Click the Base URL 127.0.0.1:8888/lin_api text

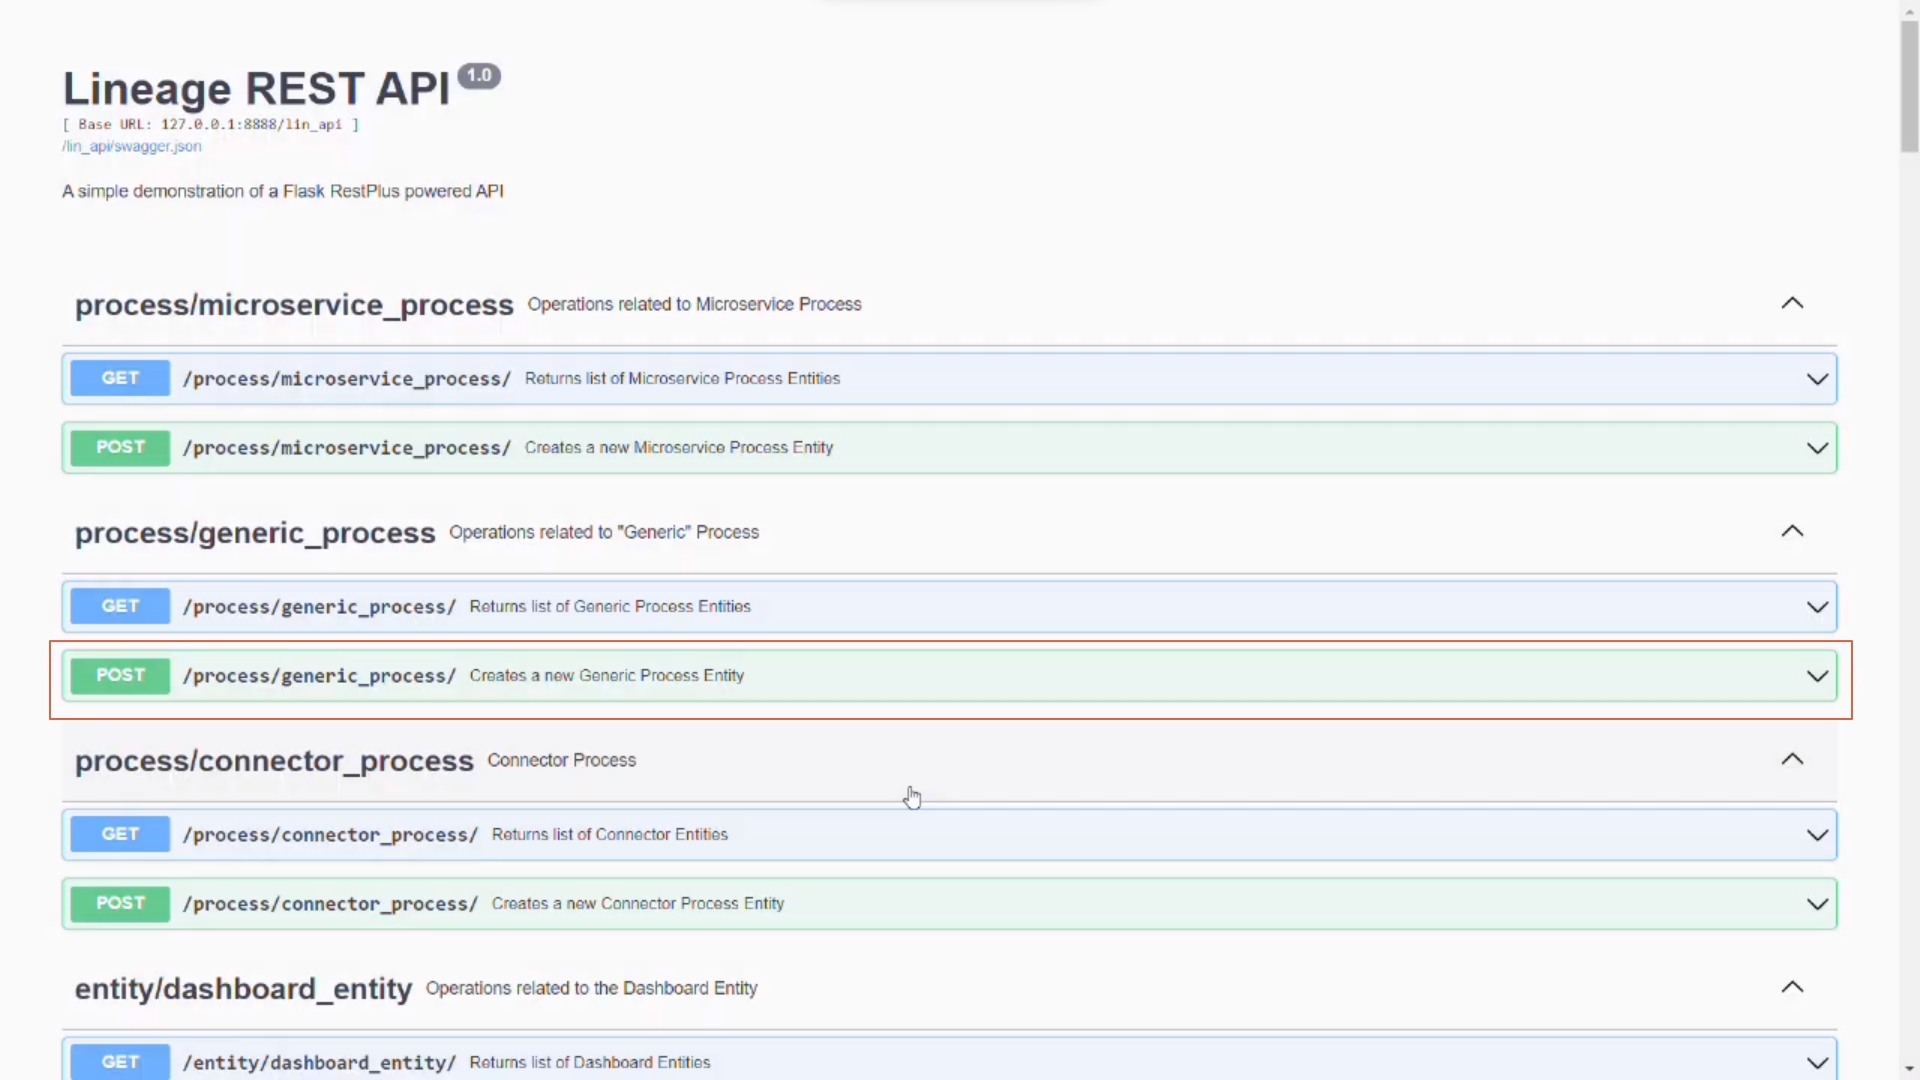(x=211, y=125)
